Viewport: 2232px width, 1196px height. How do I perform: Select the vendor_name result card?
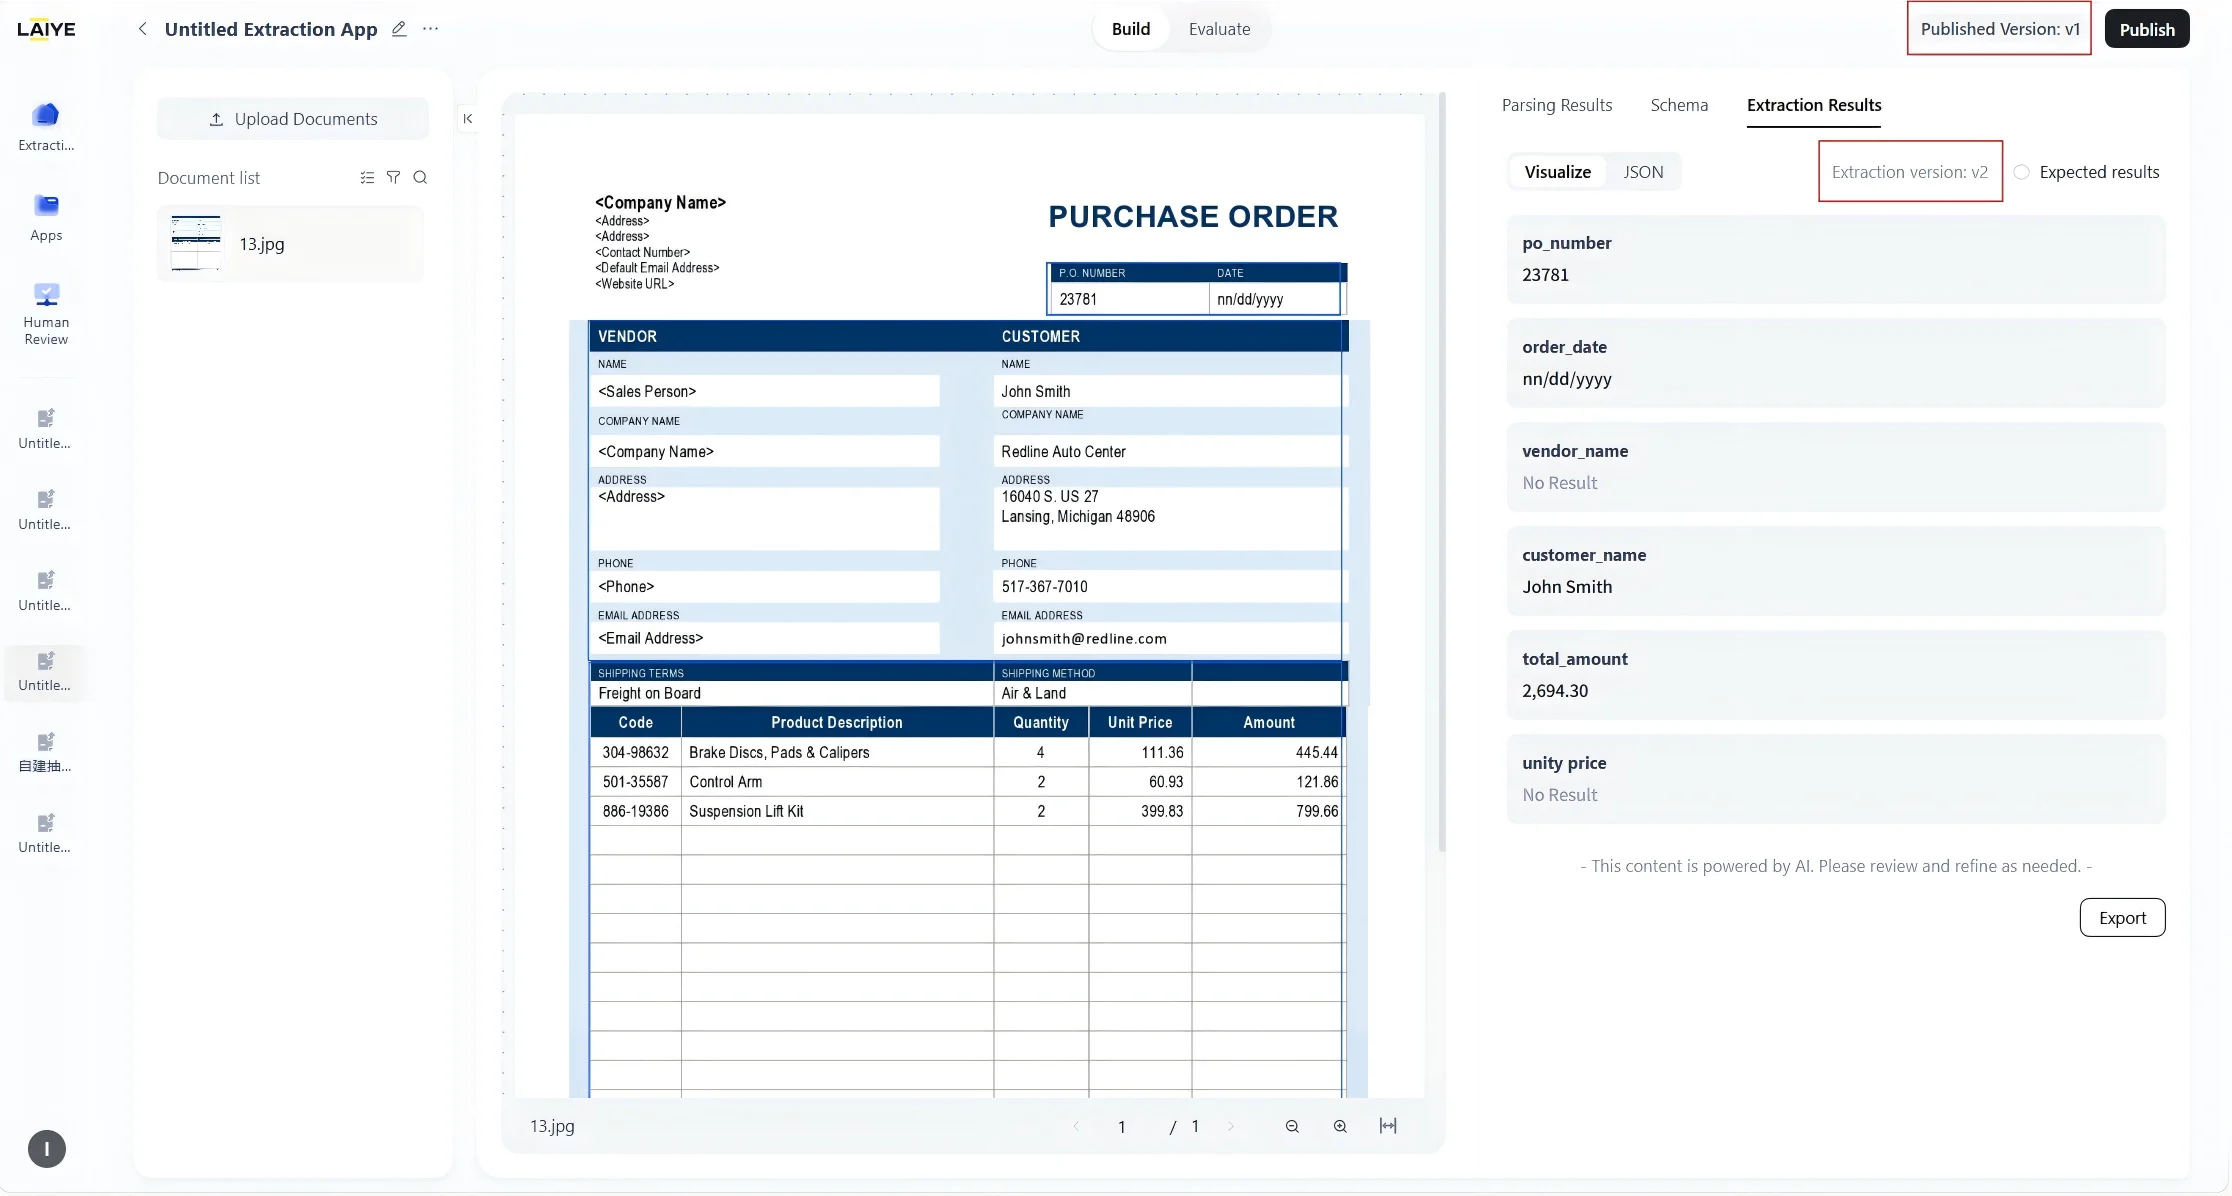1836,467
